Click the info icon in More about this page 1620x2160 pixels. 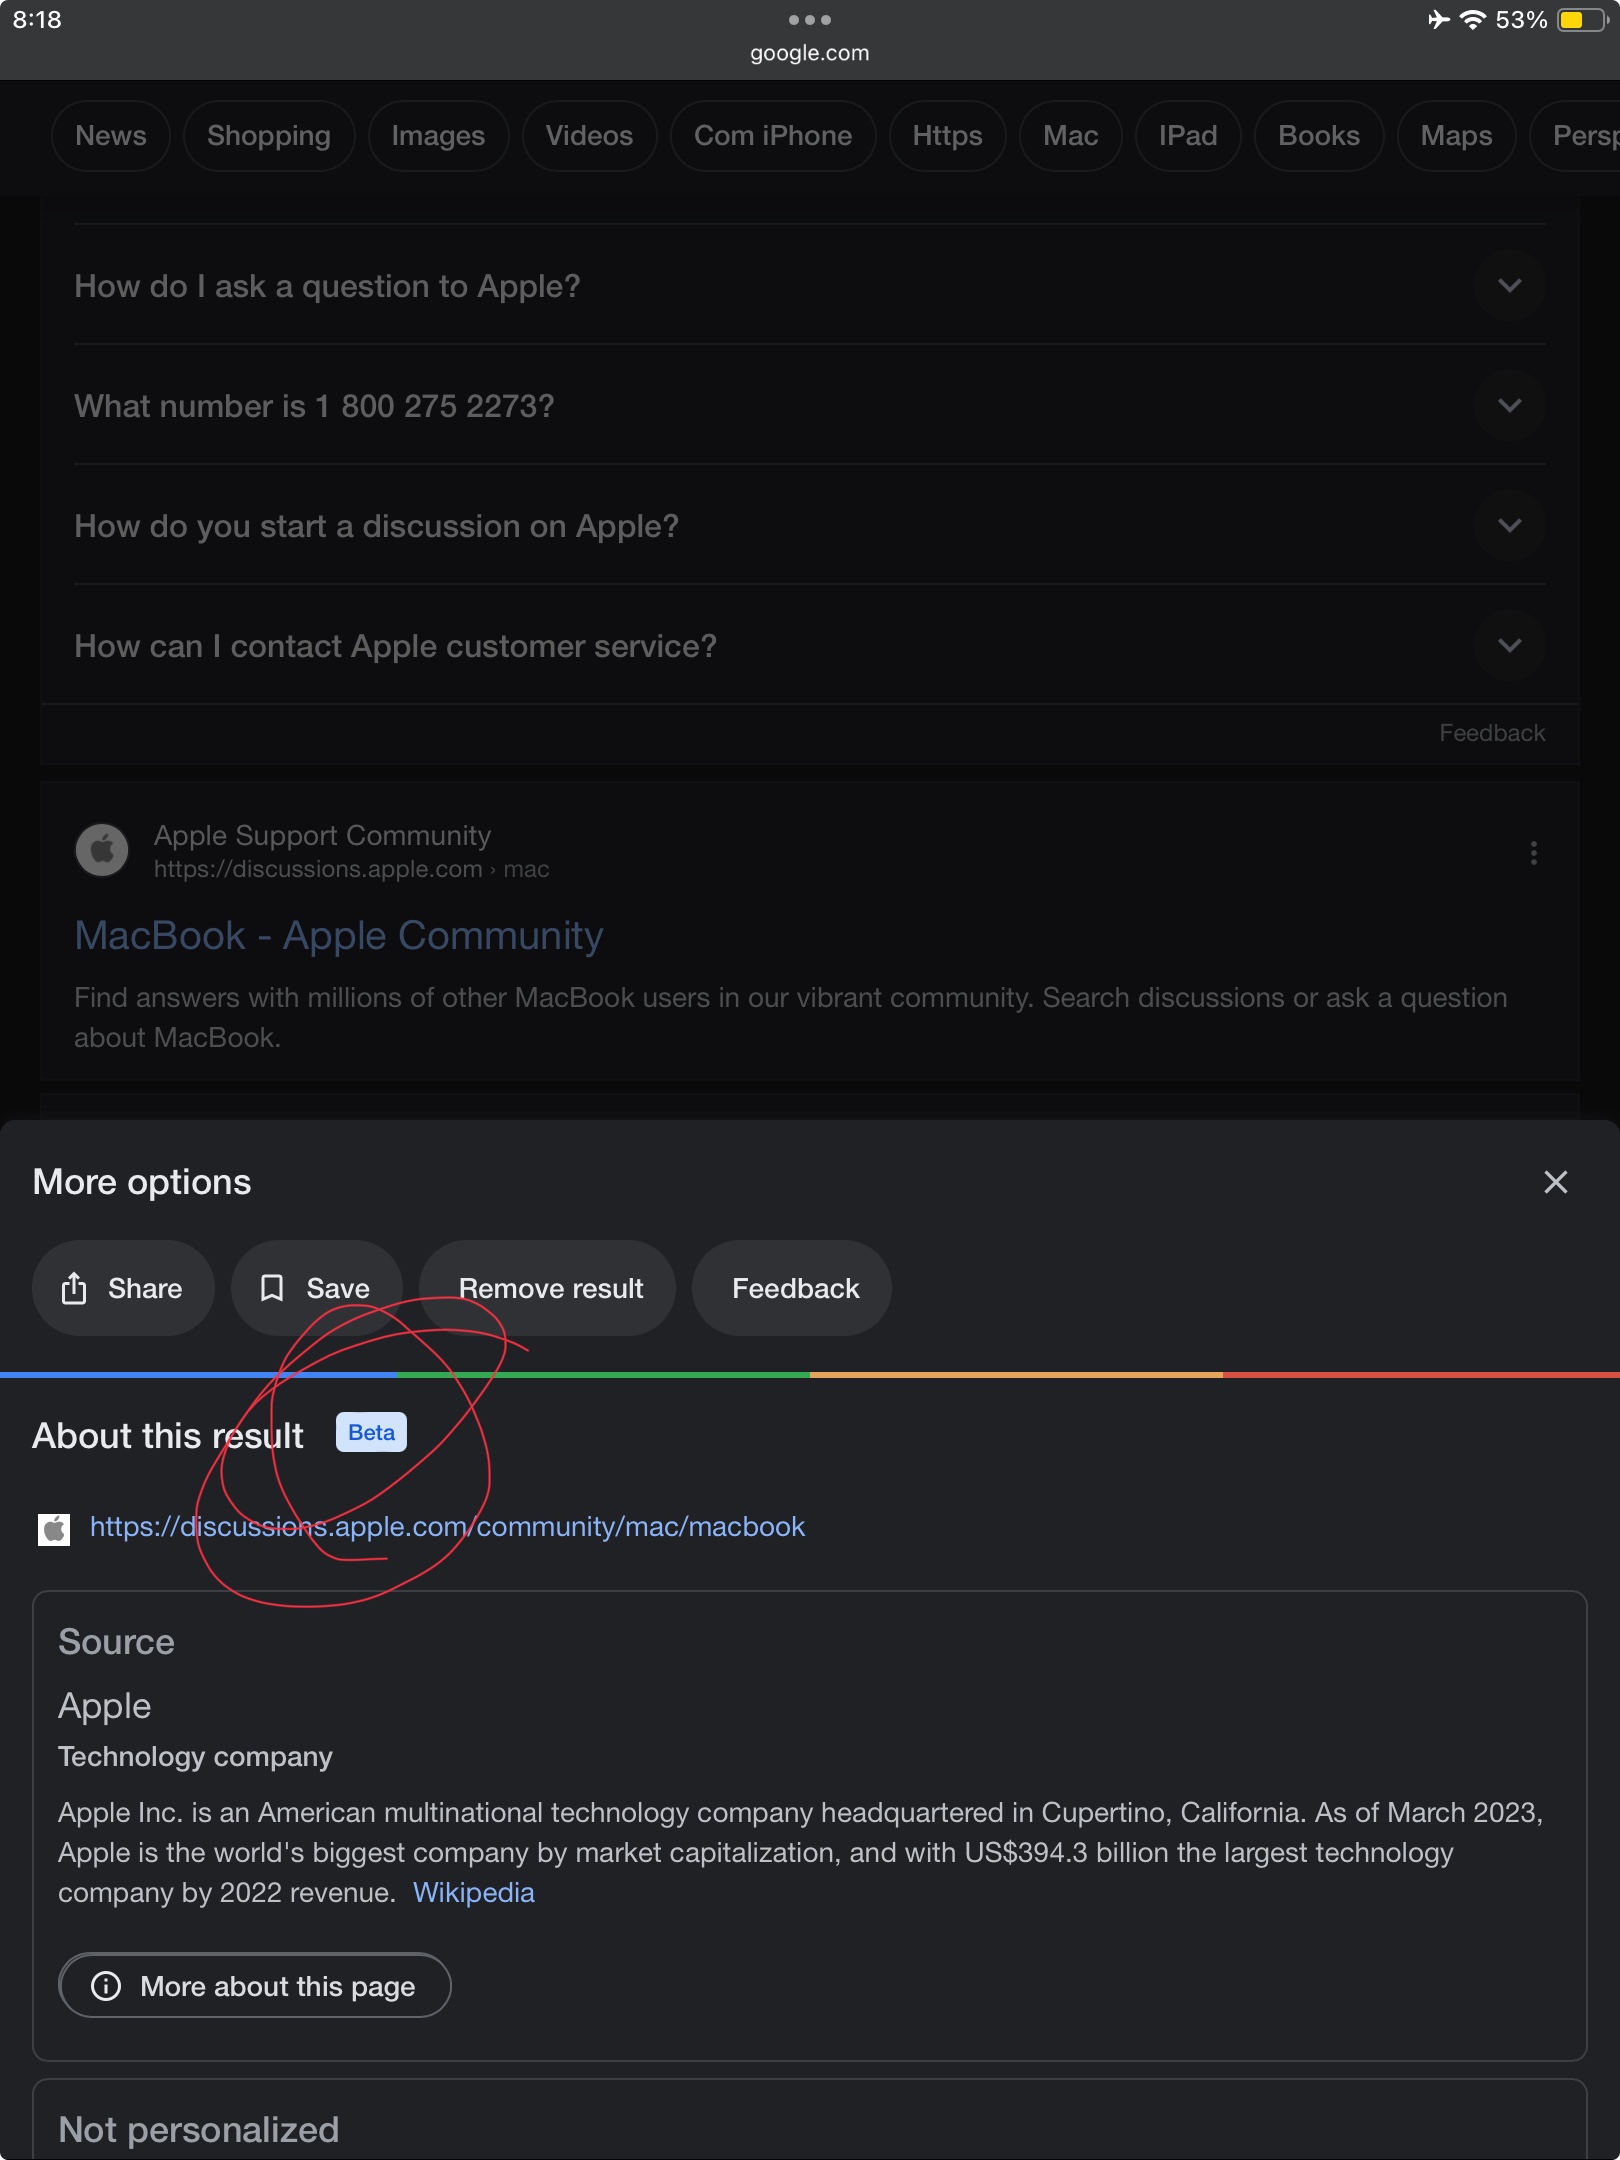click(x=107, y=1986)
